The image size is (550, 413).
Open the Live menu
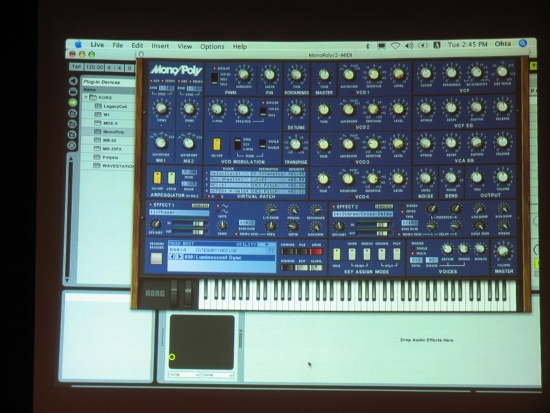click(97, 45)
